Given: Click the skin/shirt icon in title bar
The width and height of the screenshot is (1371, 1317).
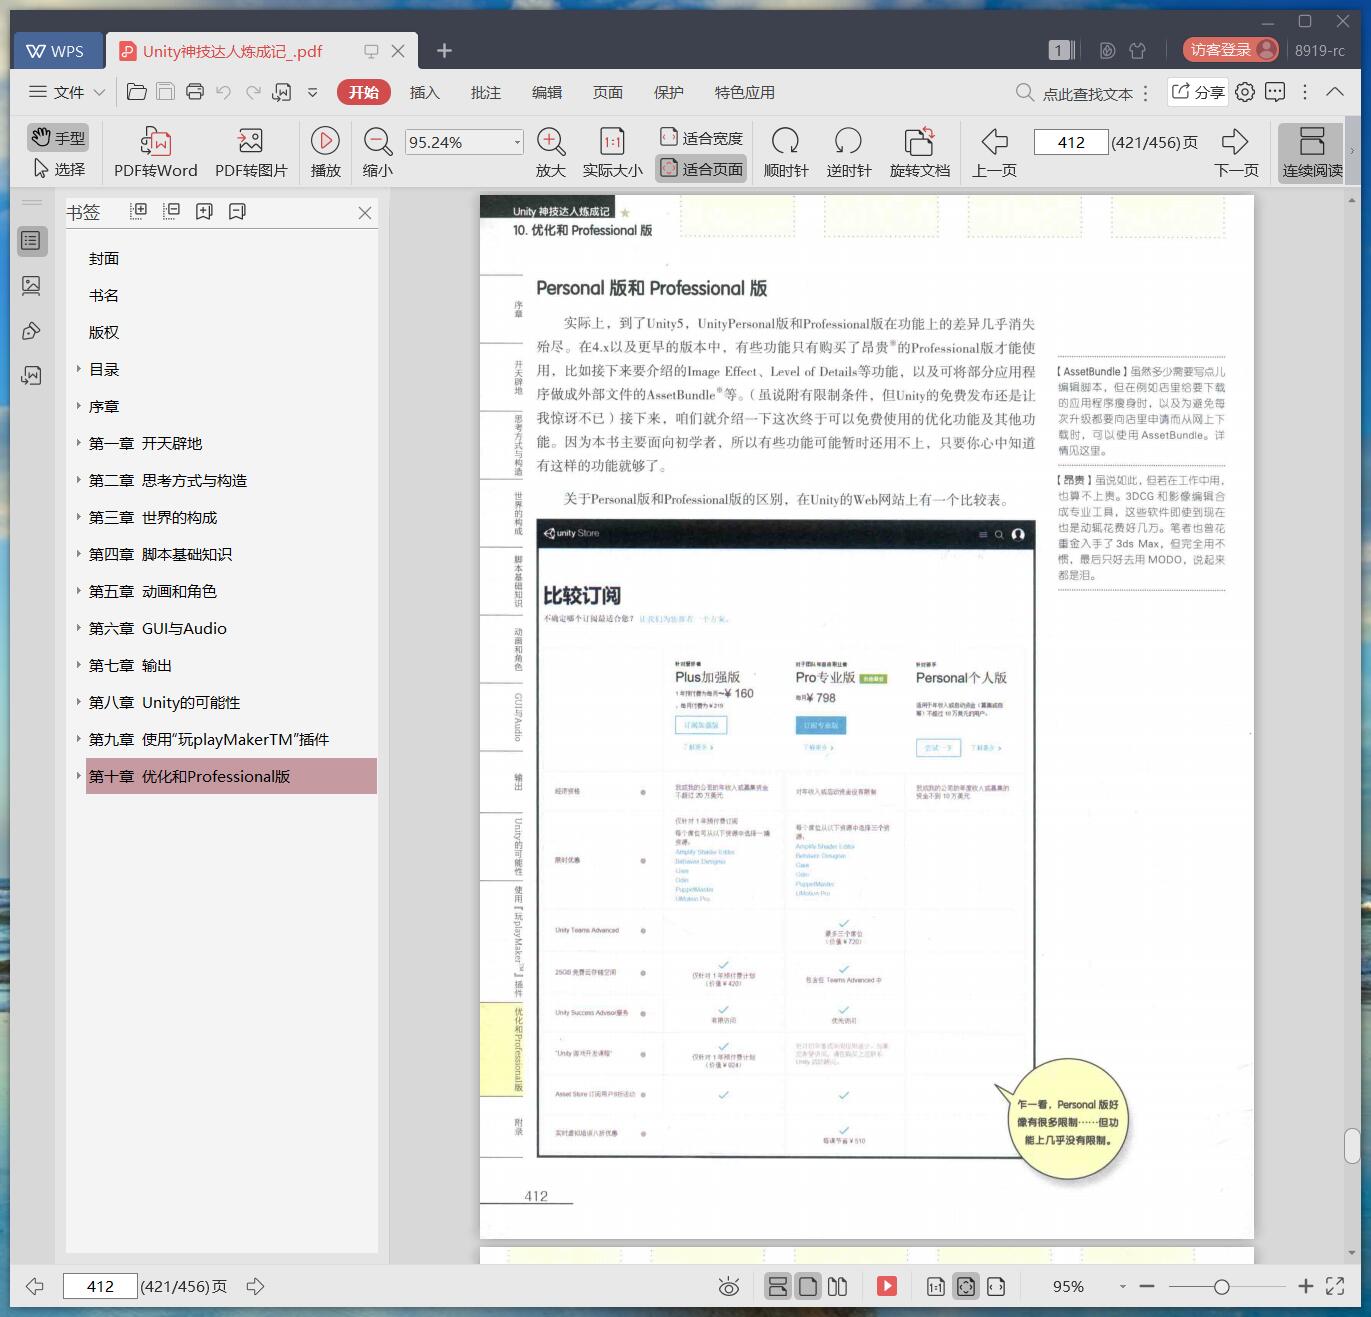Looking at the screenshot, I should coord(1137,50).
